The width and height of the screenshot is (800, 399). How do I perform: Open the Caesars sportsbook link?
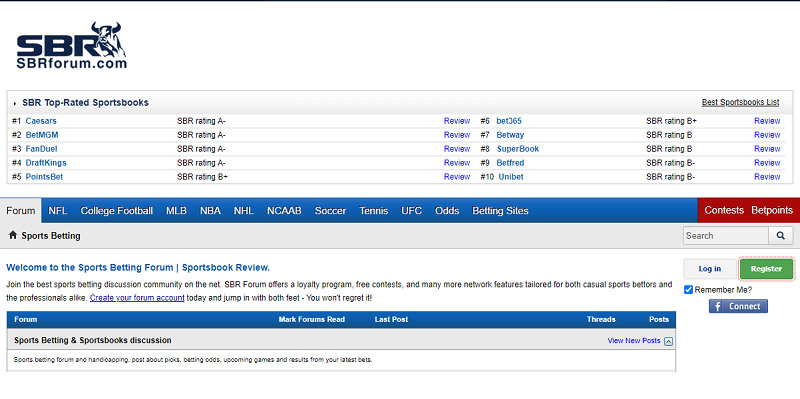coord(41,121)
